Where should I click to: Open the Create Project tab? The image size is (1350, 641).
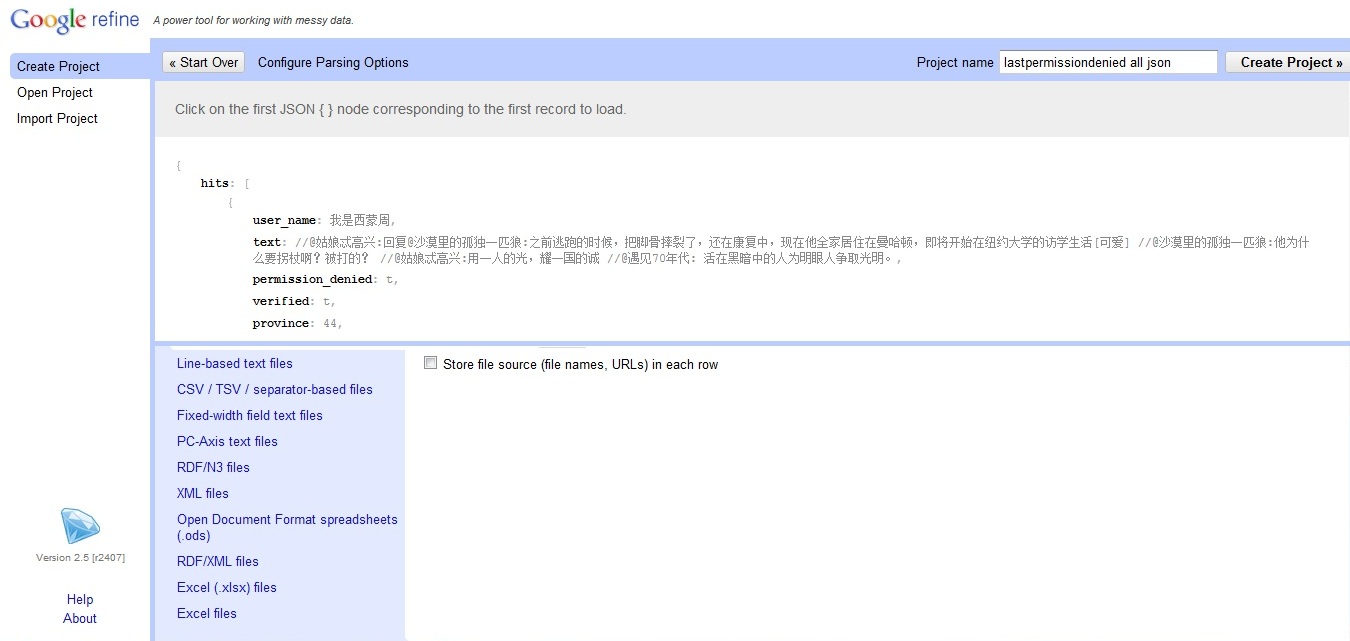click(80, 66)
